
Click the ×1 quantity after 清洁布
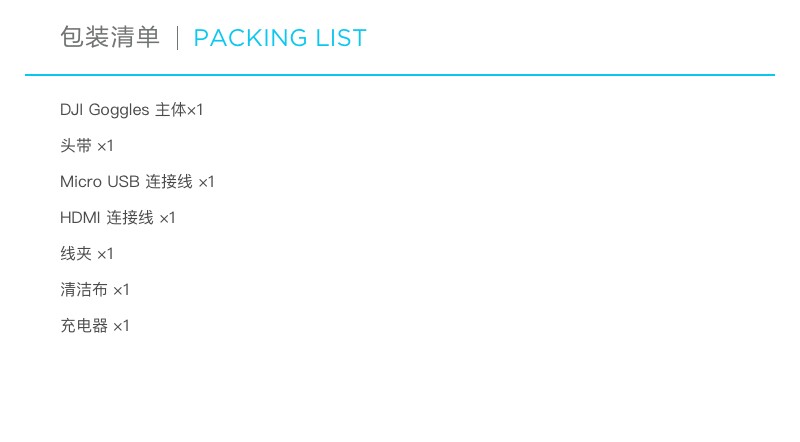tap(121, 290)
